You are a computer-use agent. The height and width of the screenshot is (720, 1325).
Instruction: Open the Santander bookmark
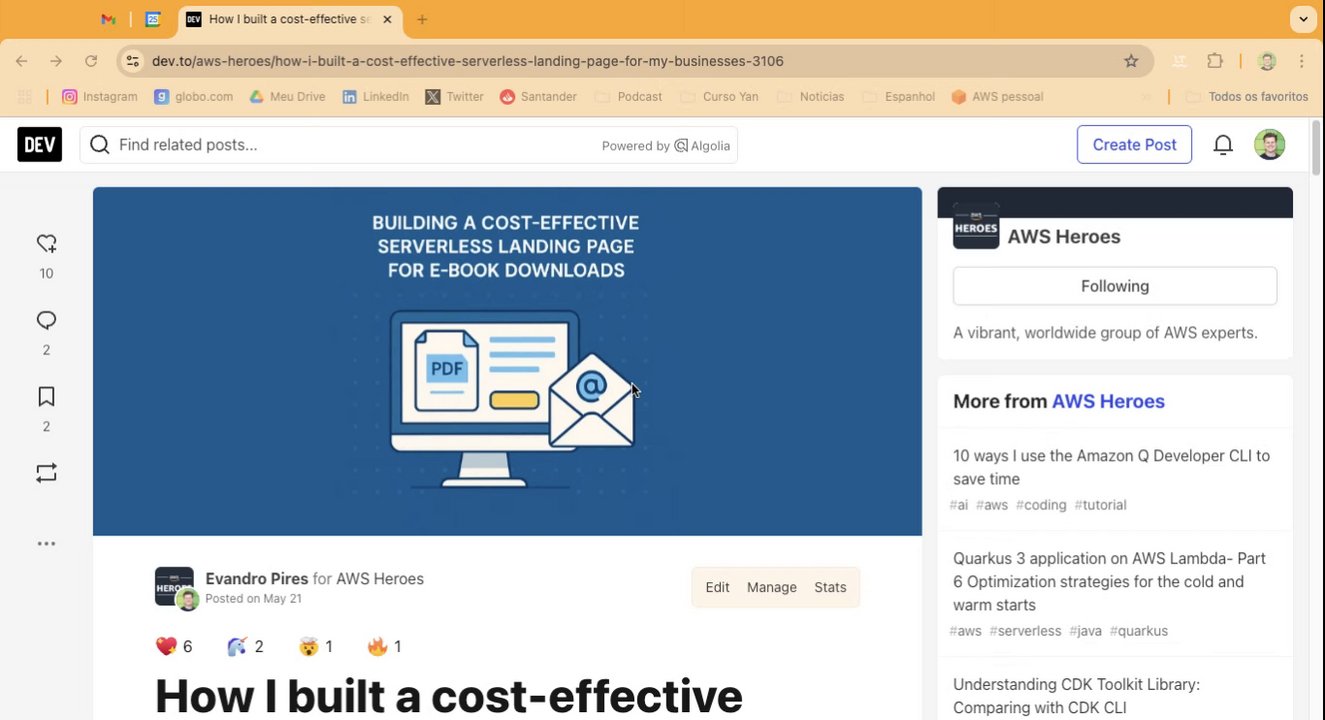[x=539, y=97]
